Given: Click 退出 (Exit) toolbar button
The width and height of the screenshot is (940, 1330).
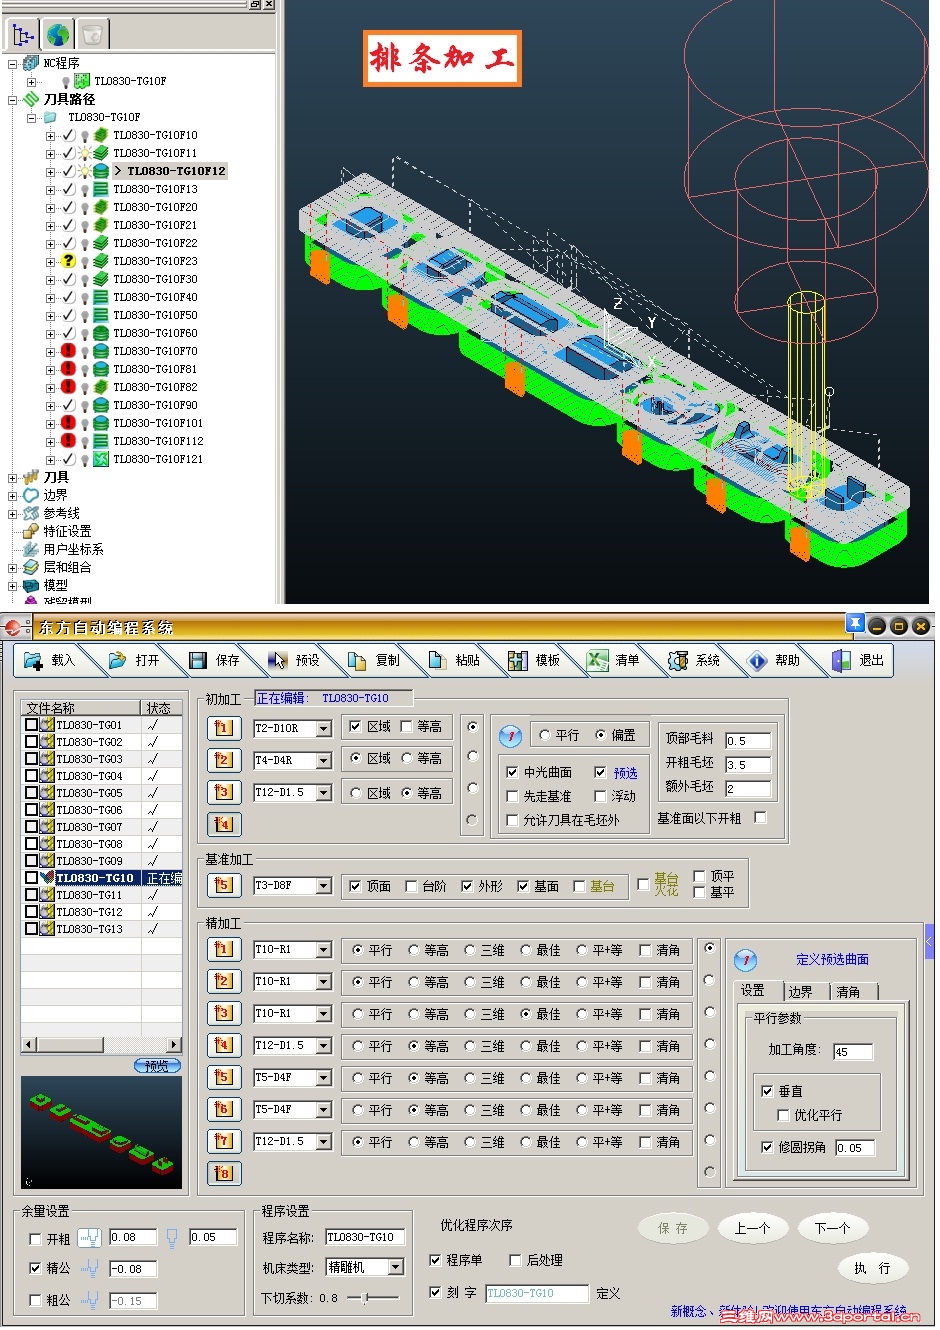Looking at the screenshot, I should (x=858, y=660).
